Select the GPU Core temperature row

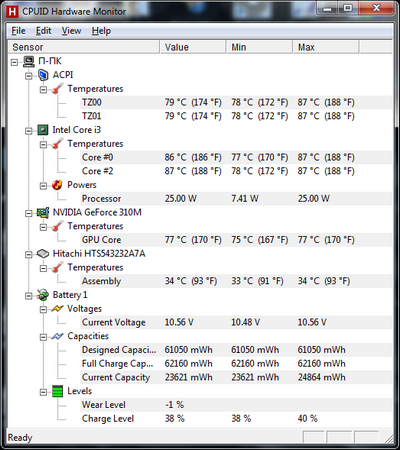click(x=236, y=240)
